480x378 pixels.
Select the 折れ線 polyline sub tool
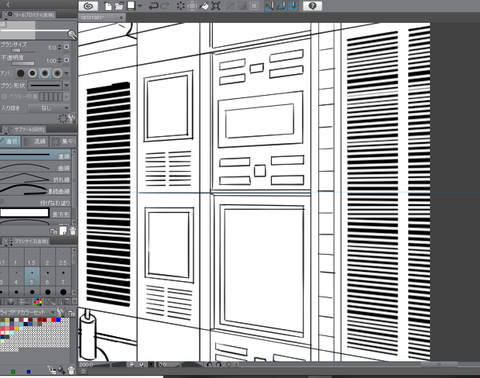[x=35, y=179]
